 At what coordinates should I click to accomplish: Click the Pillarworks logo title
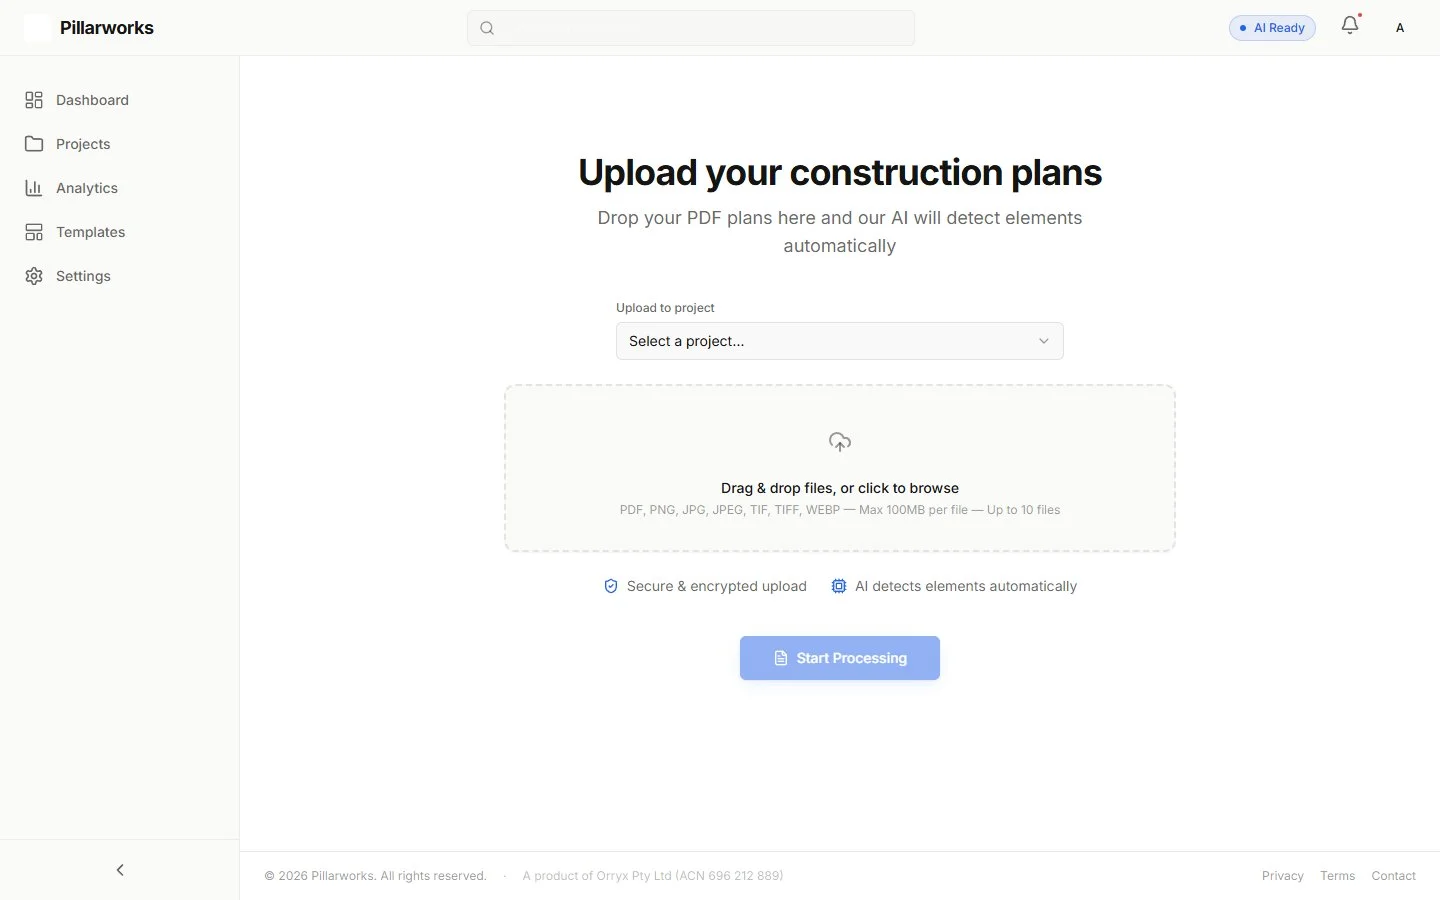(107, 28)
